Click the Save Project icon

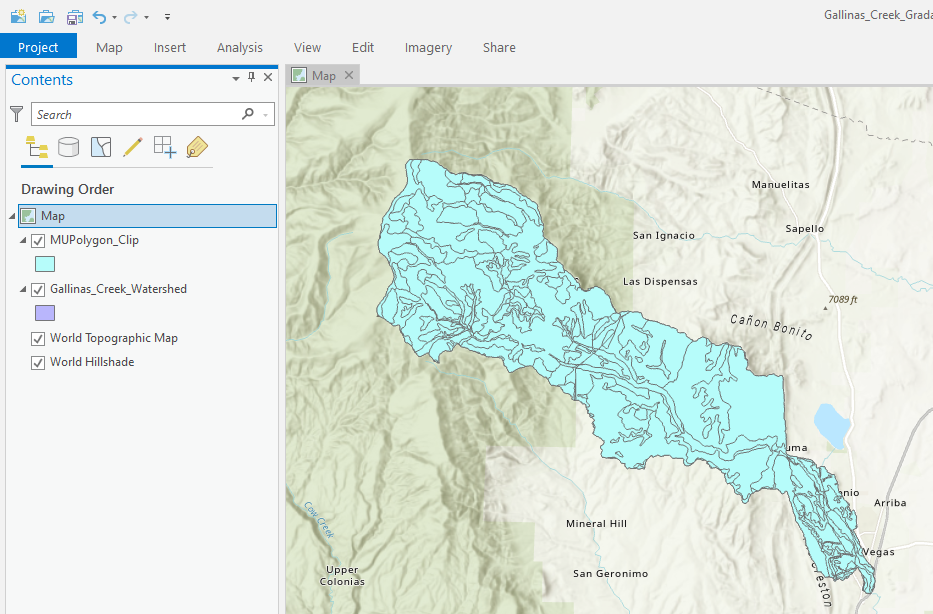[74, 17]
